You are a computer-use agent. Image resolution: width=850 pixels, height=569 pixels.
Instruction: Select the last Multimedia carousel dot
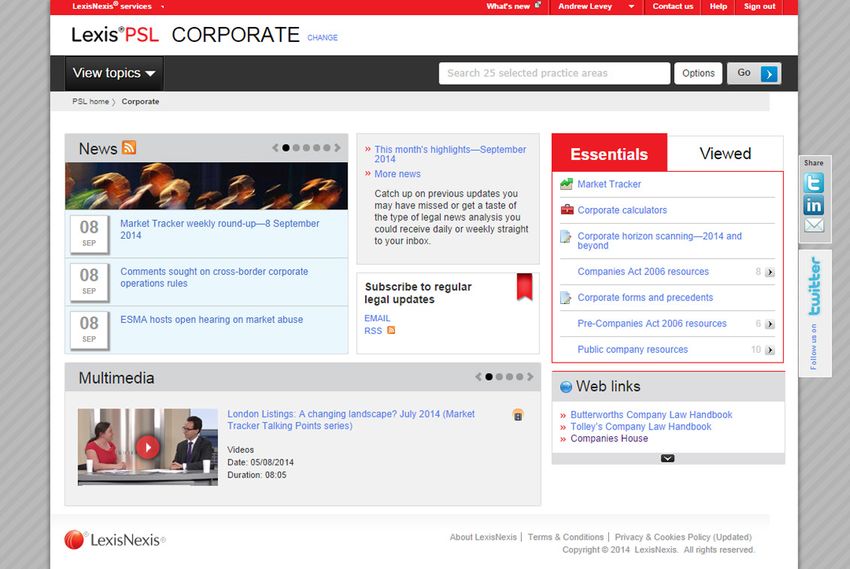coord(520,377)
